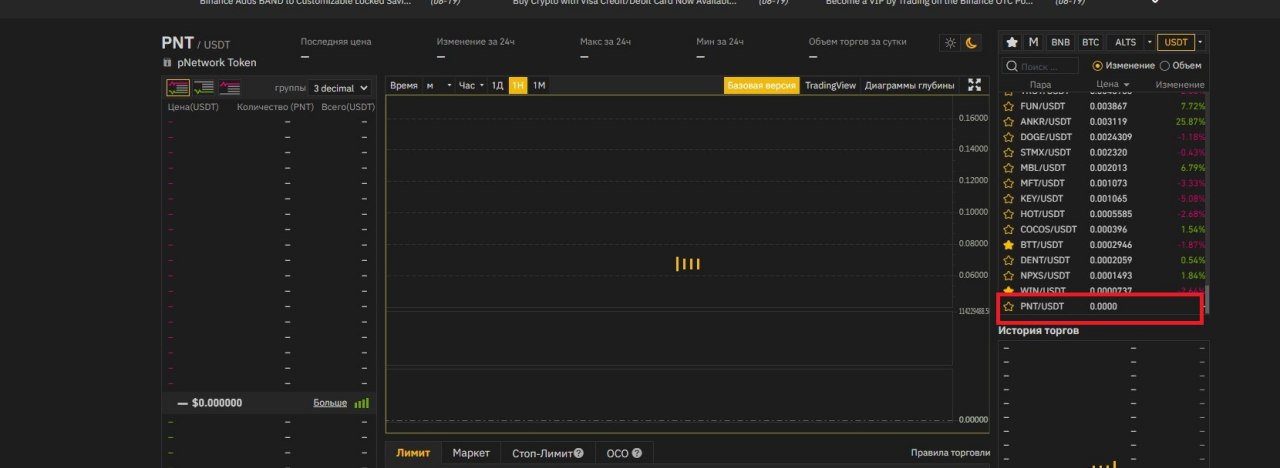This screenshot has width=1280, height=468.
Task: Show buy-orders-only order book view
Action: pos(203,88)
